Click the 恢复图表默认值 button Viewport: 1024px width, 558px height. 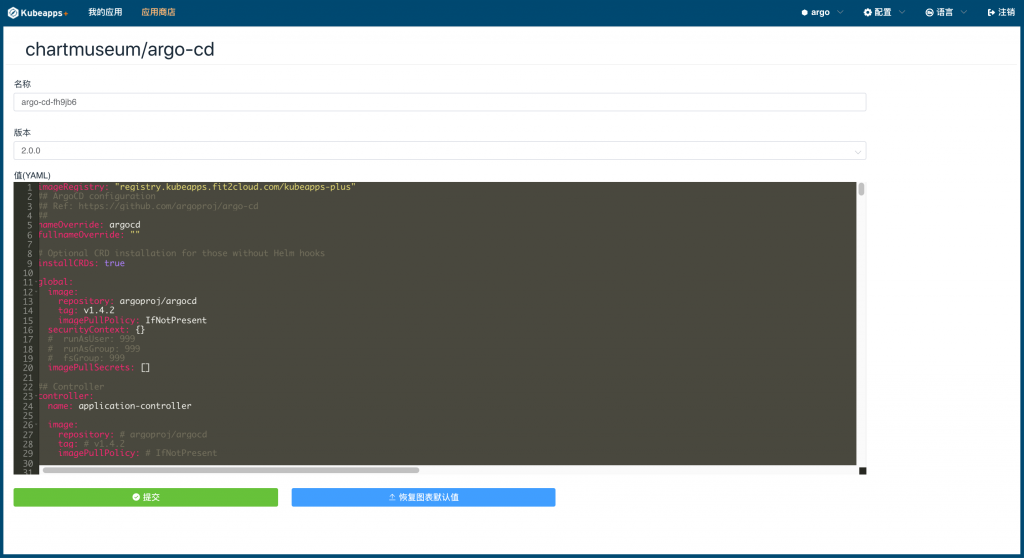(x=423, y=497)
